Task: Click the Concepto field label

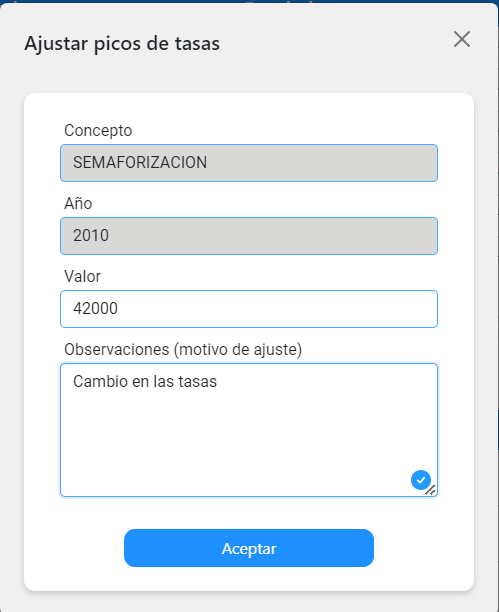Action: (x=98, y=131)
